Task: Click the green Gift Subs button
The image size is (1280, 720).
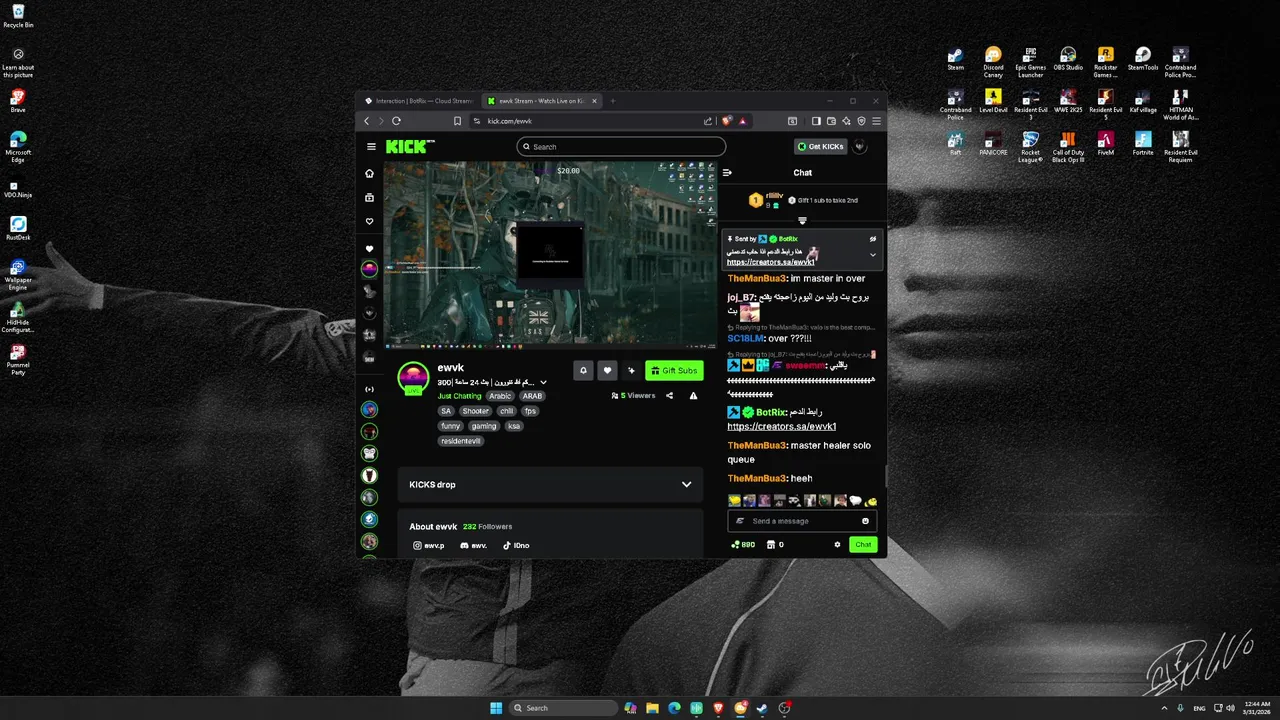Action: 674,370
